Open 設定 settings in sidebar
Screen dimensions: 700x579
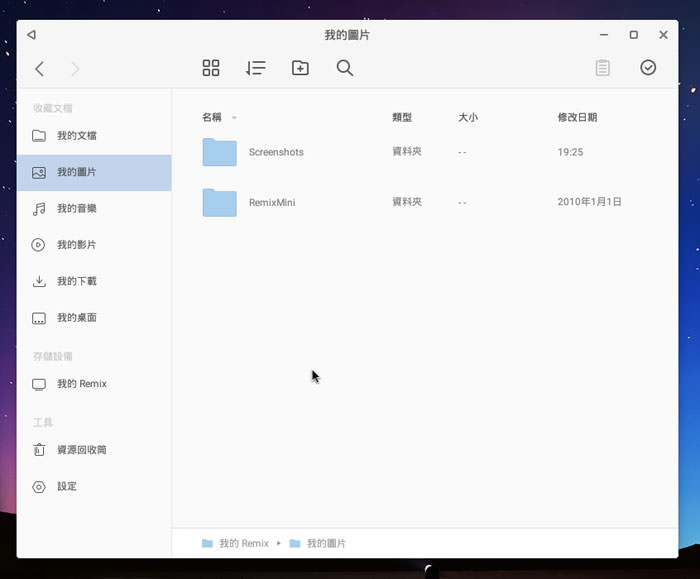[66, 487]
